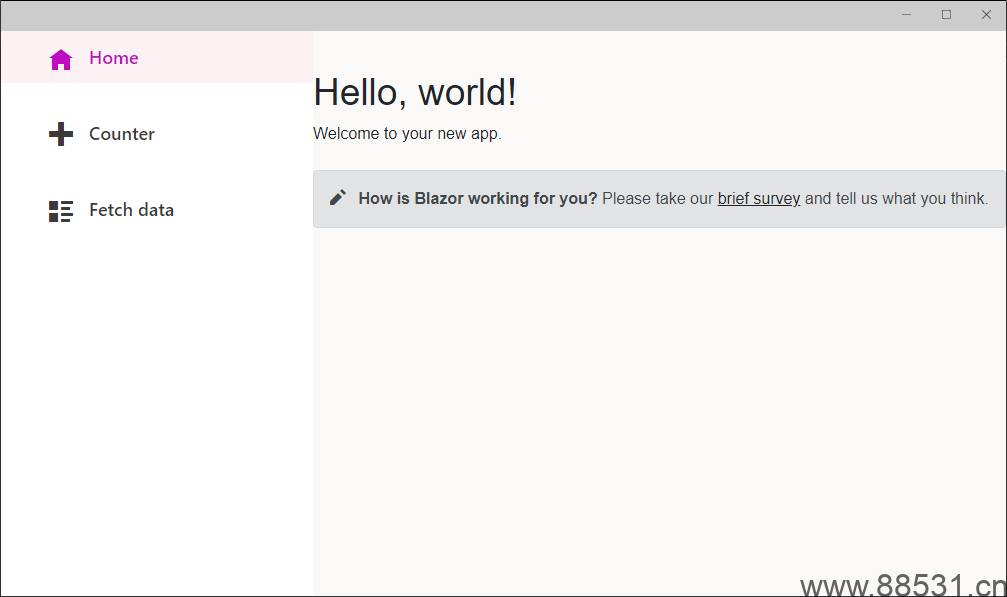Click the bold How is Blazor working text

click(x=478, y=198)
